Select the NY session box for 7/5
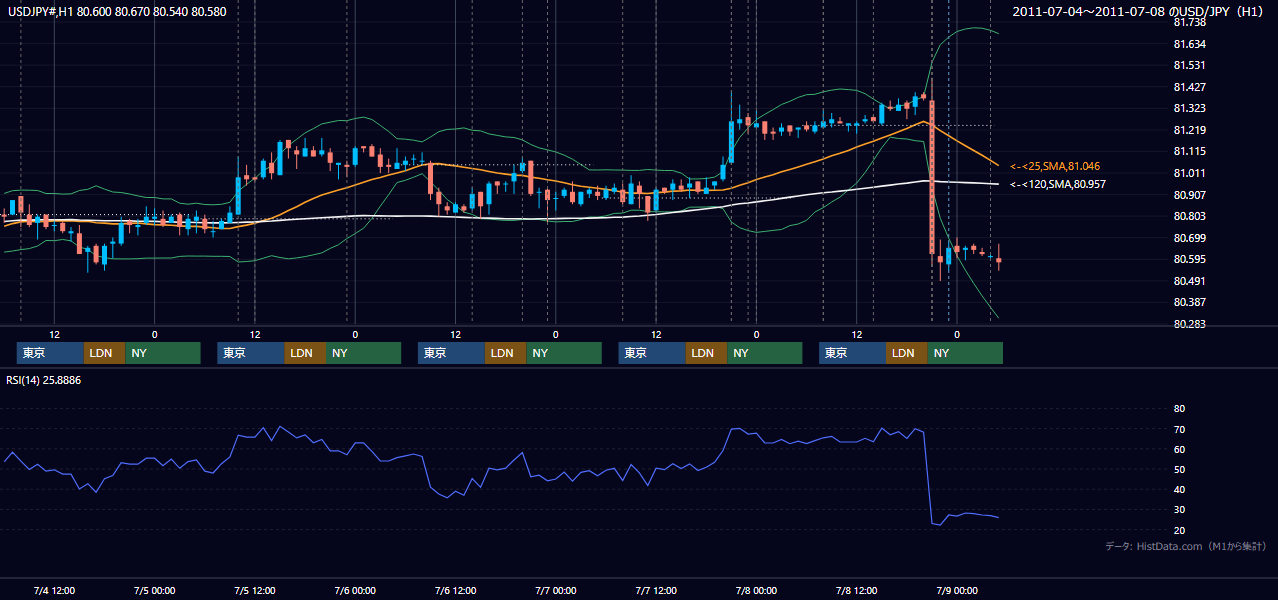This screenshot has height=600, width=1278. tap(364, 353)
